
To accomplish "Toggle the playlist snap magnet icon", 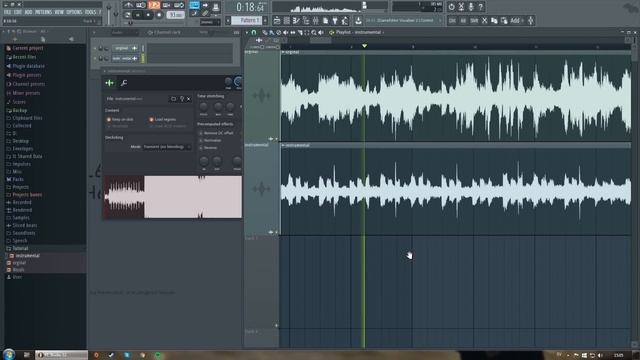I will click(x=254, y=32).
